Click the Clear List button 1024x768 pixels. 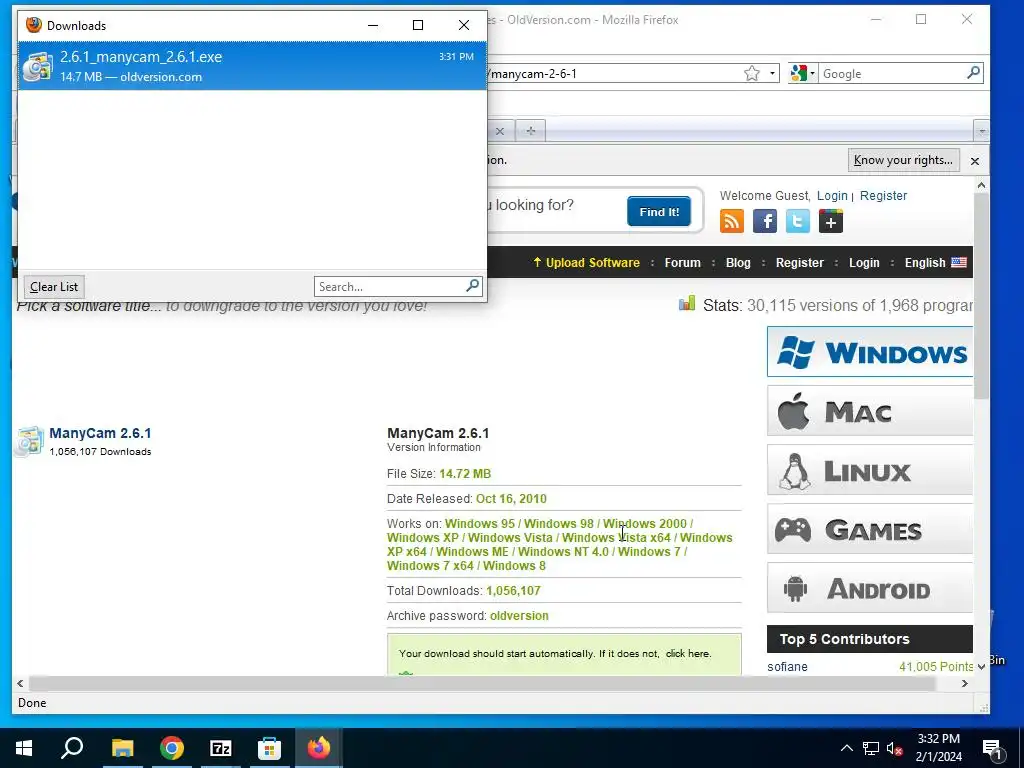(x=54, y=287)
